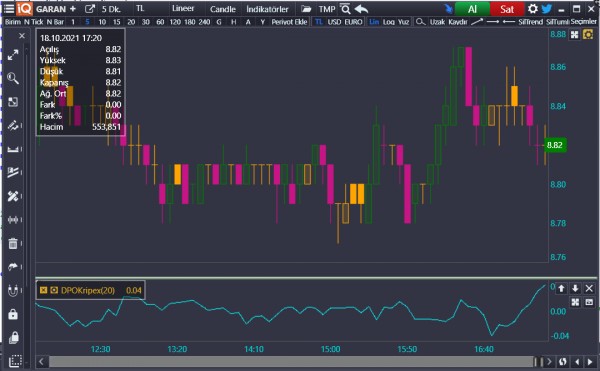This screenshot has height=371, width=600.
Task: Select USD currency option
Action: click(x=334, y=22)
